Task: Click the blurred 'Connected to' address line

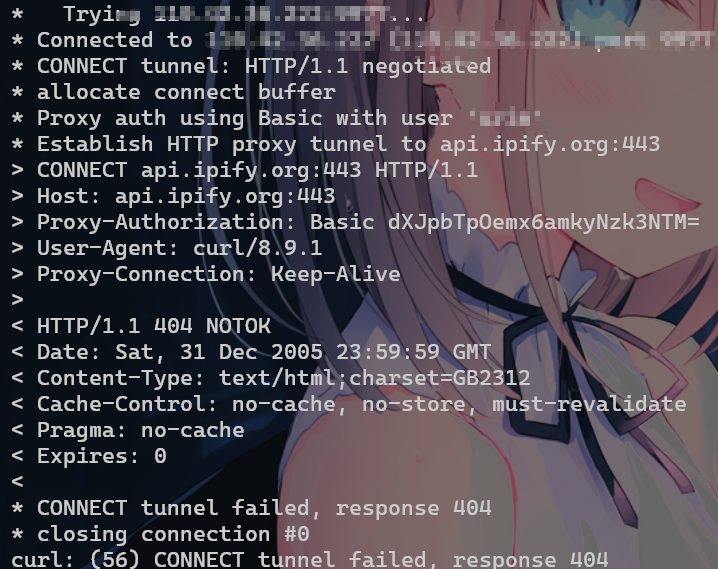Action: (364, 40)
